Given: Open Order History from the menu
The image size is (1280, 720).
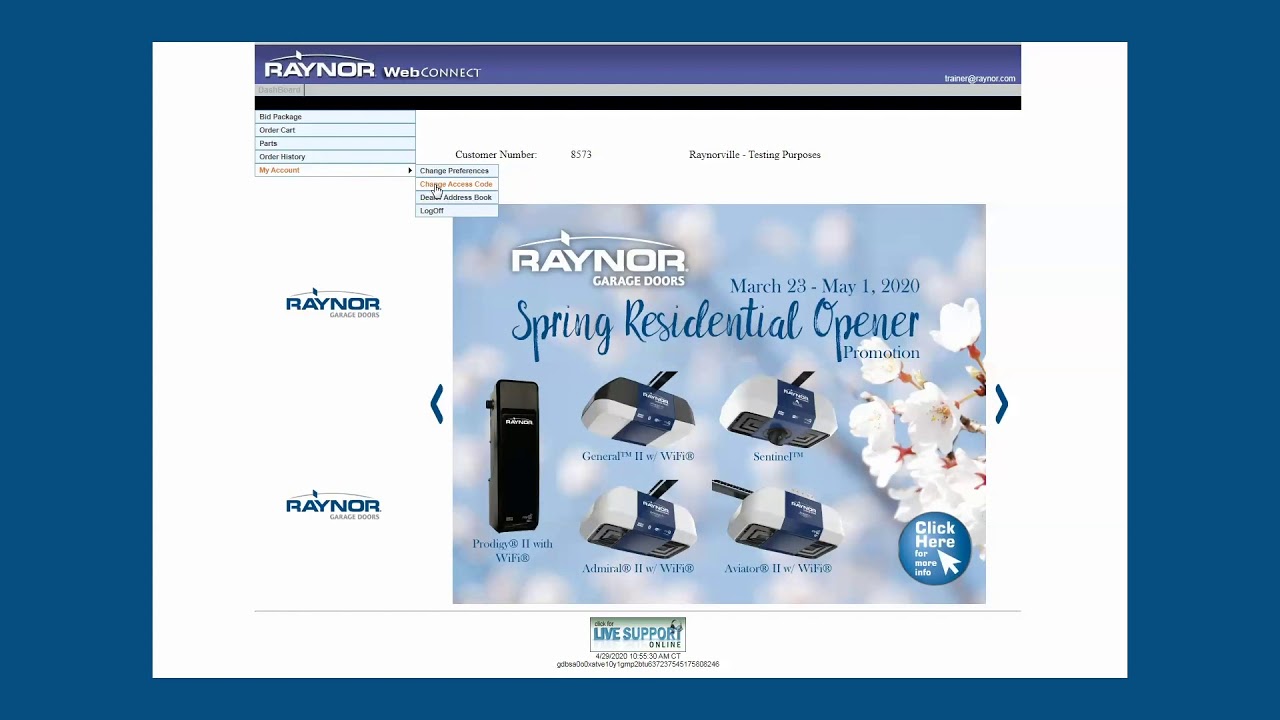Looking at the screenshot, I should click(x=335, y=157).
